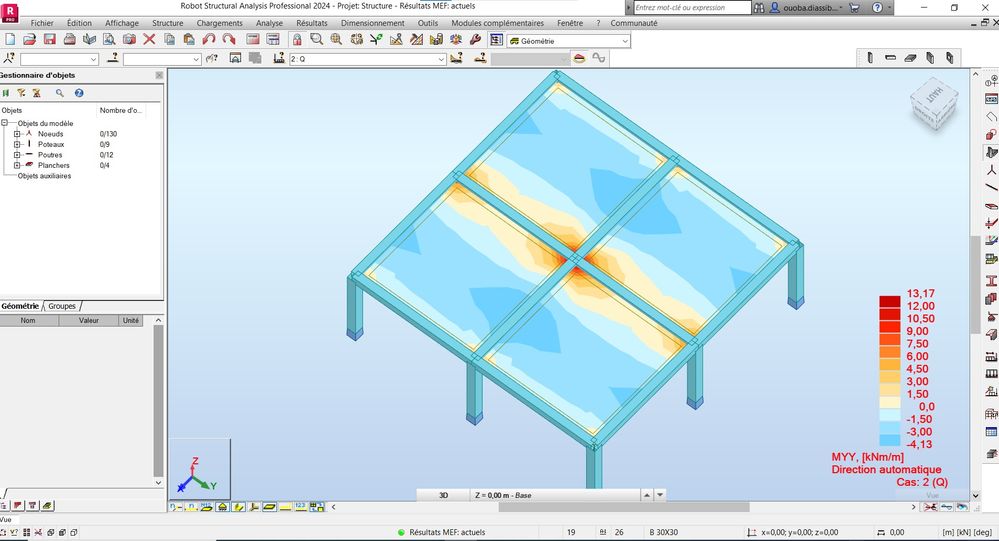Open the Géométrie layout dropdown

tap(569, 41)
